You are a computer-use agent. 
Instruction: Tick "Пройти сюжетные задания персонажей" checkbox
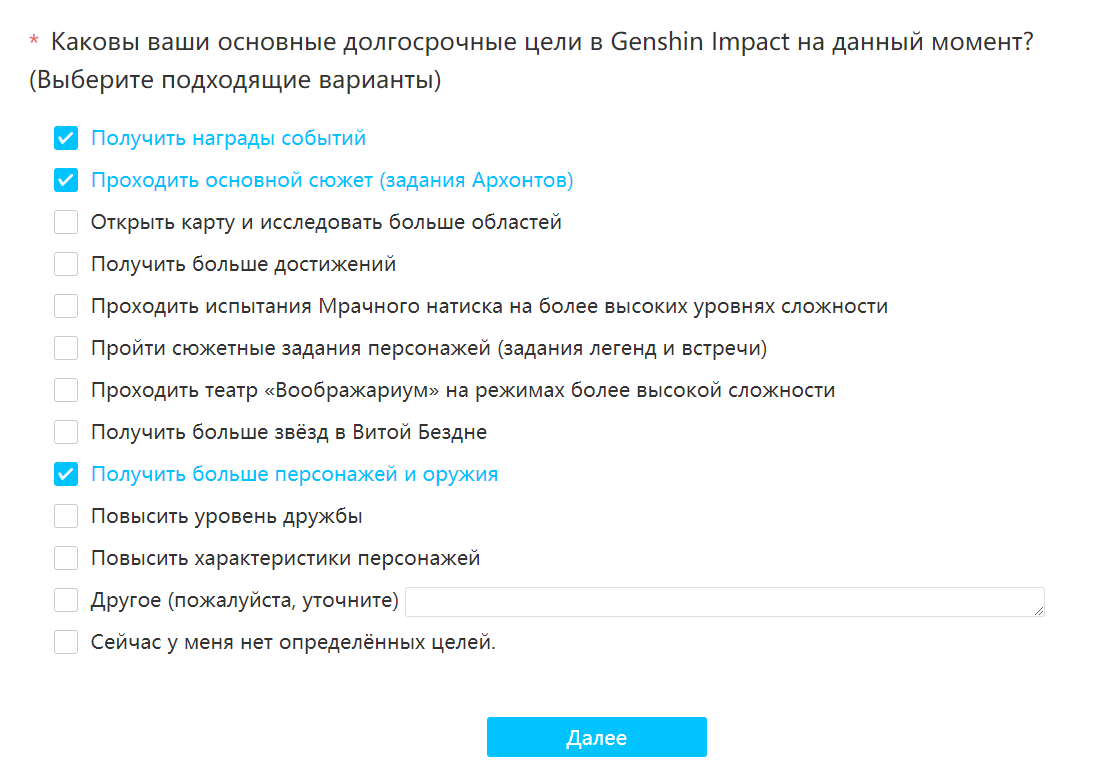(66, 348)
